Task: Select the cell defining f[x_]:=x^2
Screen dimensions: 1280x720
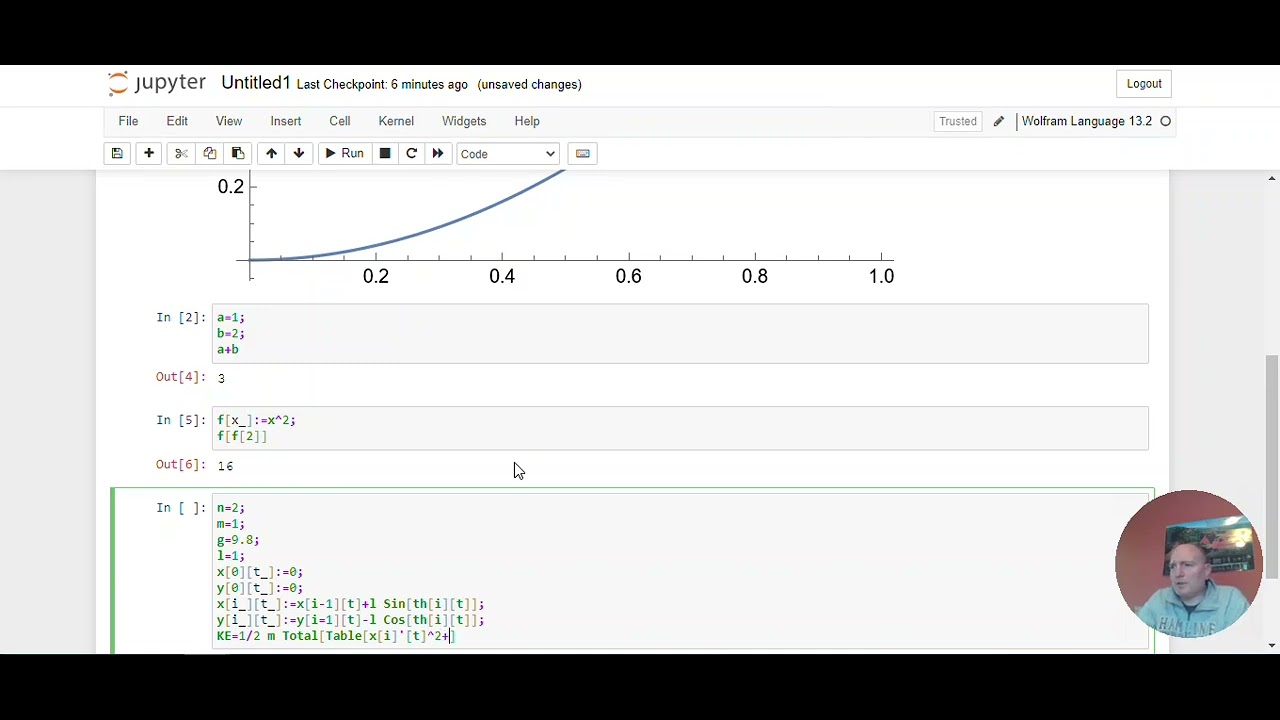Action: 680,428
